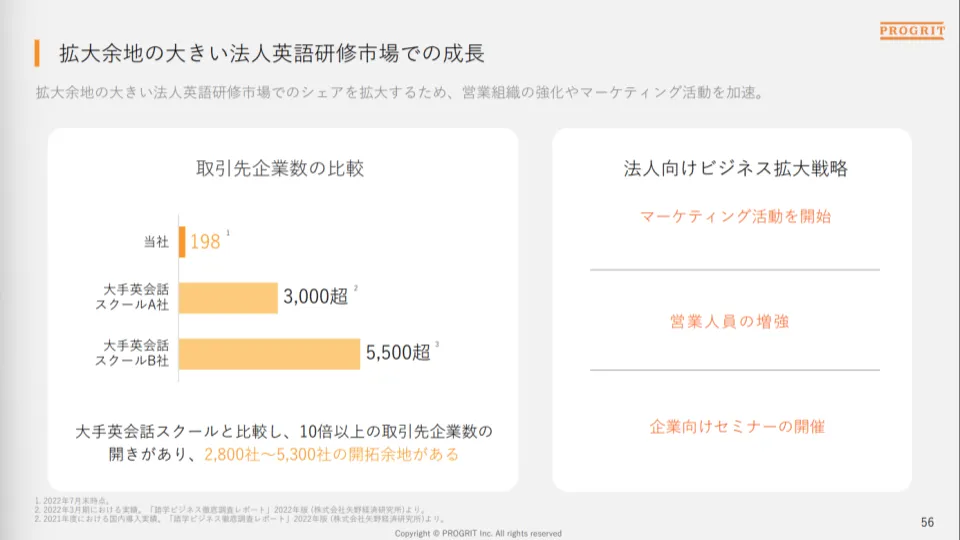This screenshot has width=960, height=540.
Task: Click the orange text 2,800社〜5,300社の開拓余地がある
Action: click(331, 455)
